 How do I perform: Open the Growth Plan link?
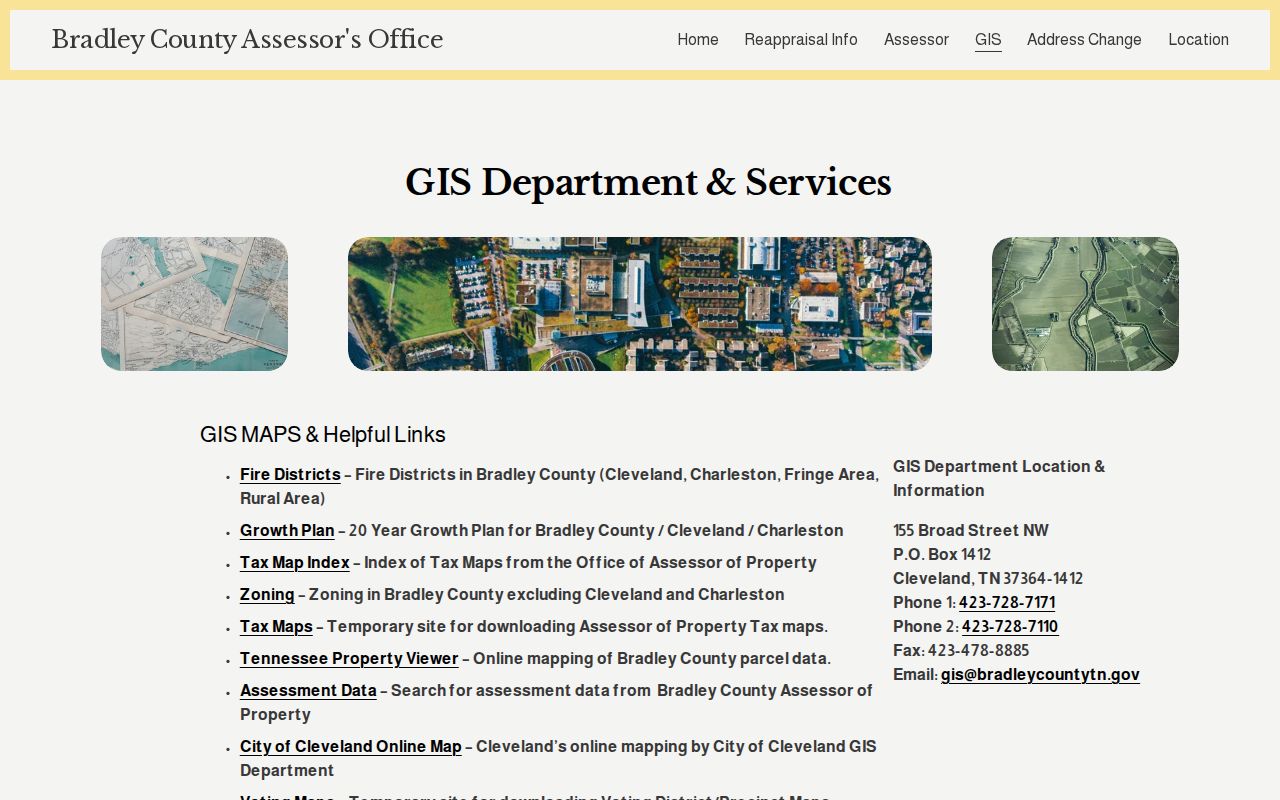[x=287, y=531]
